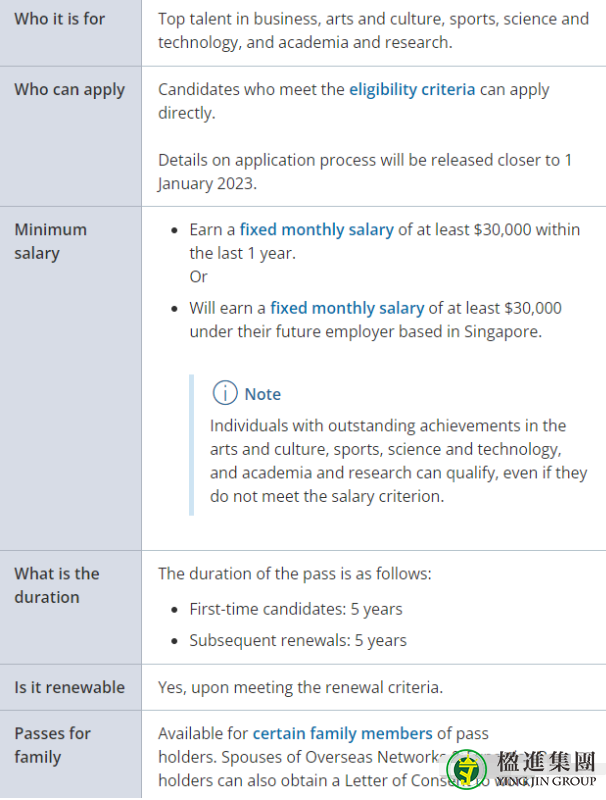
Task: Click the Chinese characters in the watermark
Action: click(546, 762)
